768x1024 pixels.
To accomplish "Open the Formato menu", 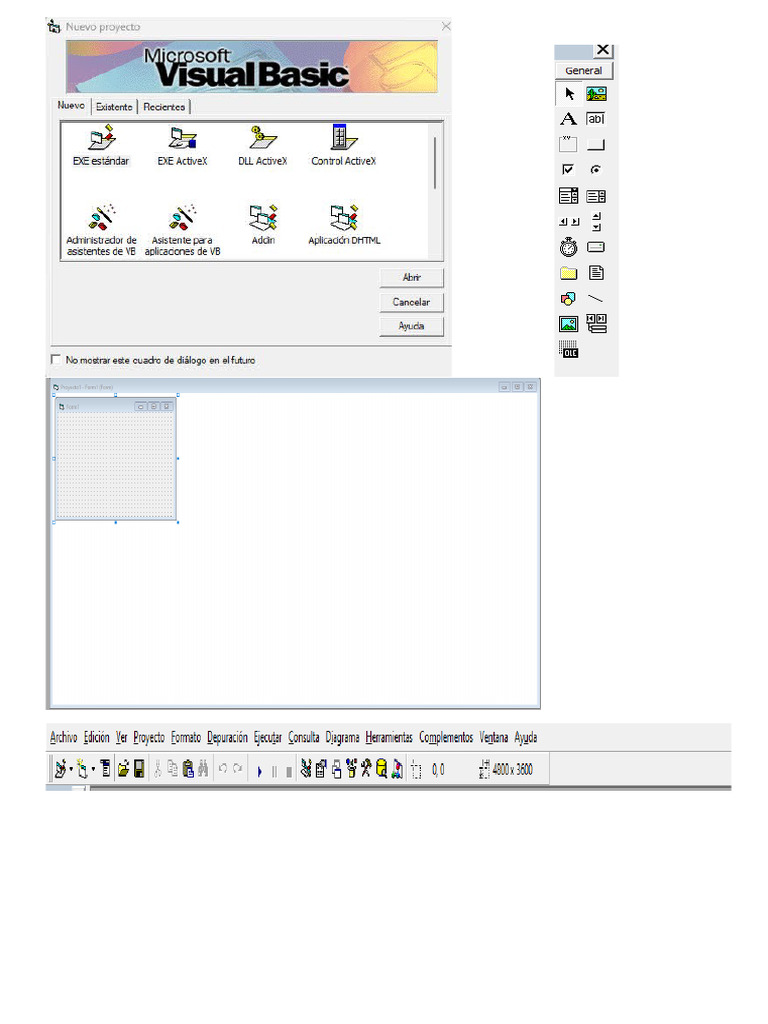I will click(186, 737).
